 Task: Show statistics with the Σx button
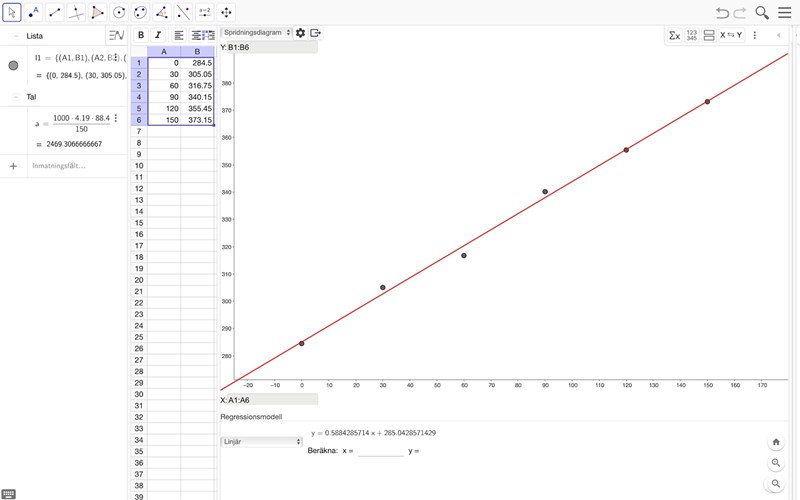pos(674,35)
